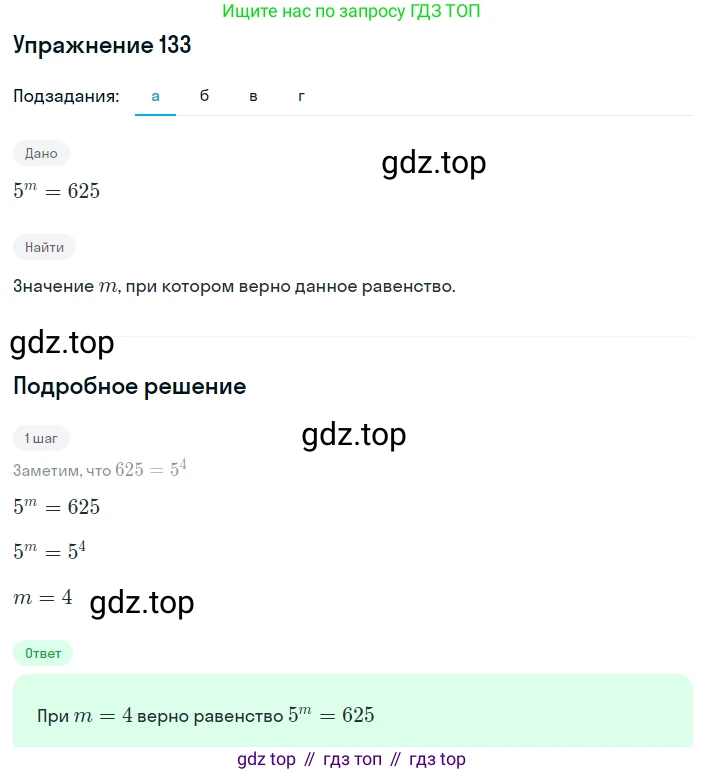Select subtask tab а

[156, 97]
